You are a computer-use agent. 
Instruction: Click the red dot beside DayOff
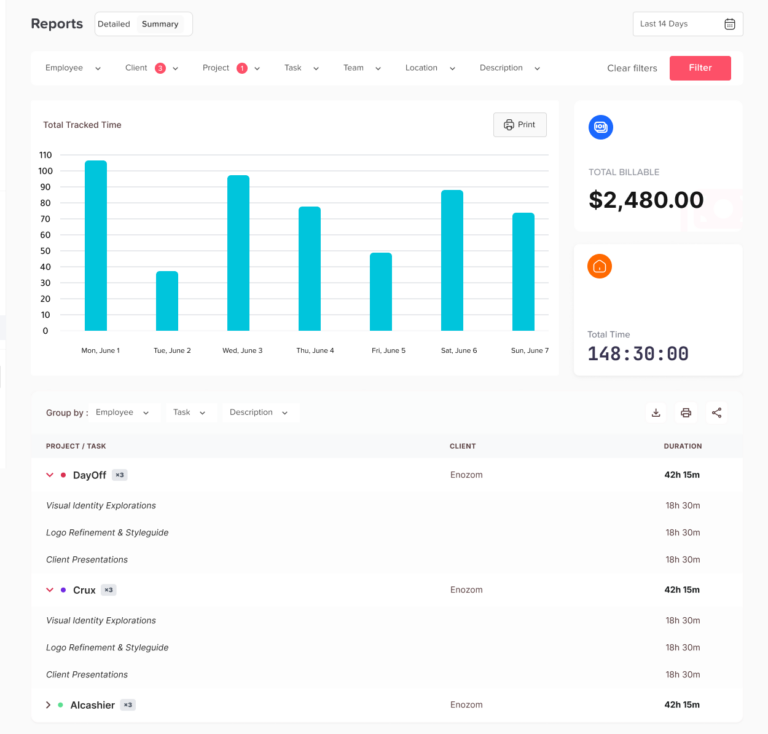(63, 475)
